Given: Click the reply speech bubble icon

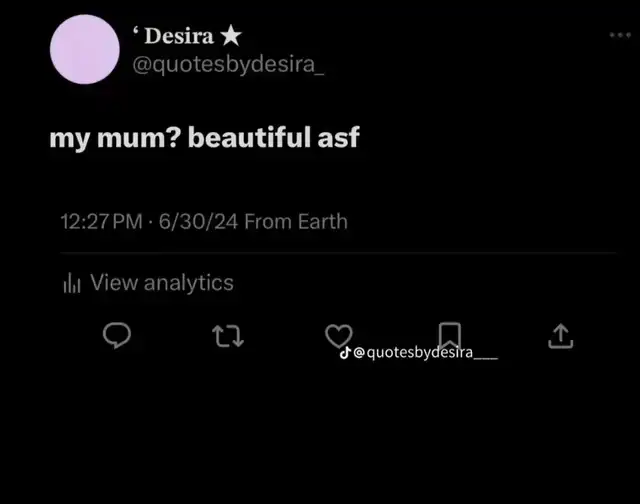Looking at the screenshot, I should 118,337.
